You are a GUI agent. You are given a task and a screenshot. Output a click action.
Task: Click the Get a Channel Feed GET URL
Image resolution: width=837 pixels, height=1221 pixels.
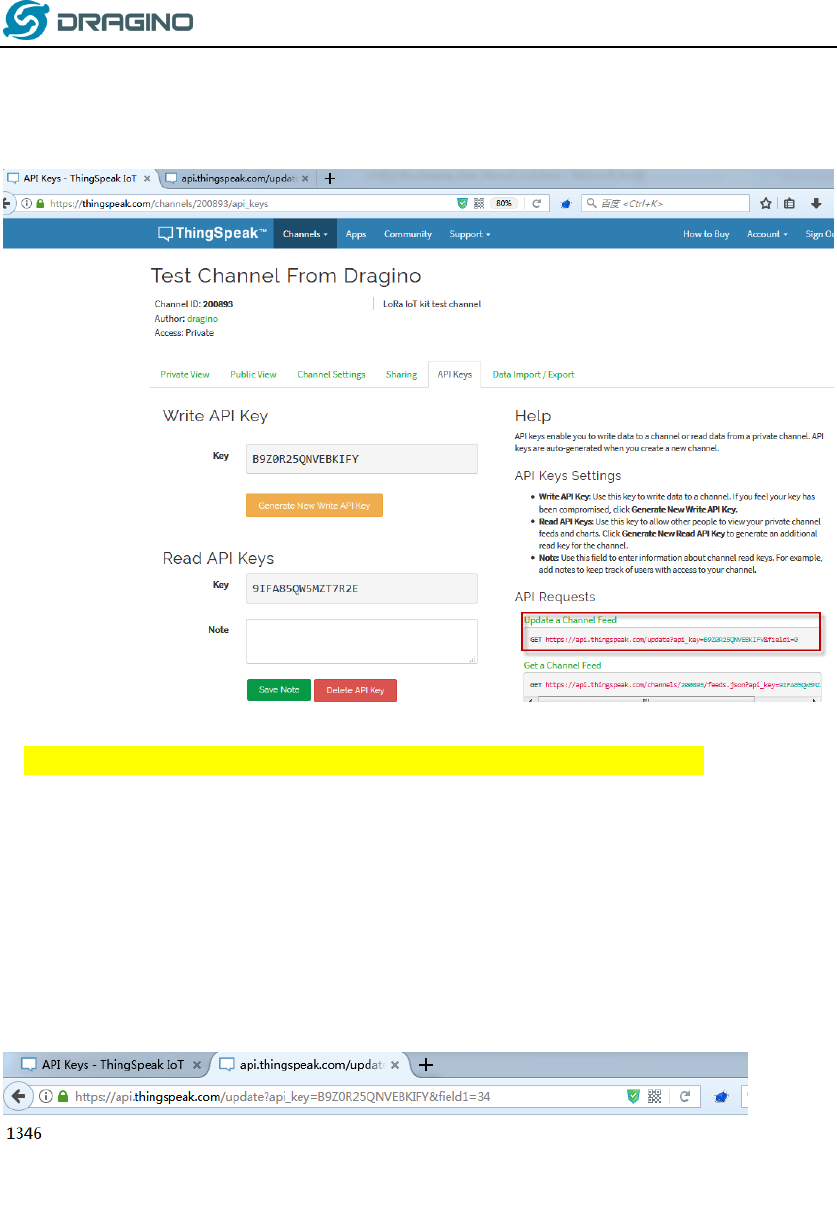click(677, 685)
